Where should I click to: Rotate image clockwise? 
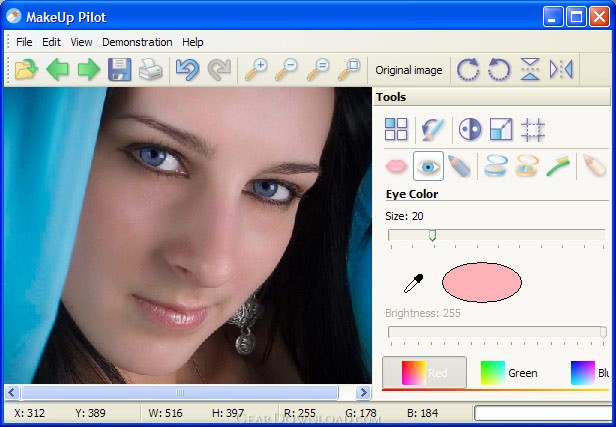pyautogui.click(x=468, y=70)
